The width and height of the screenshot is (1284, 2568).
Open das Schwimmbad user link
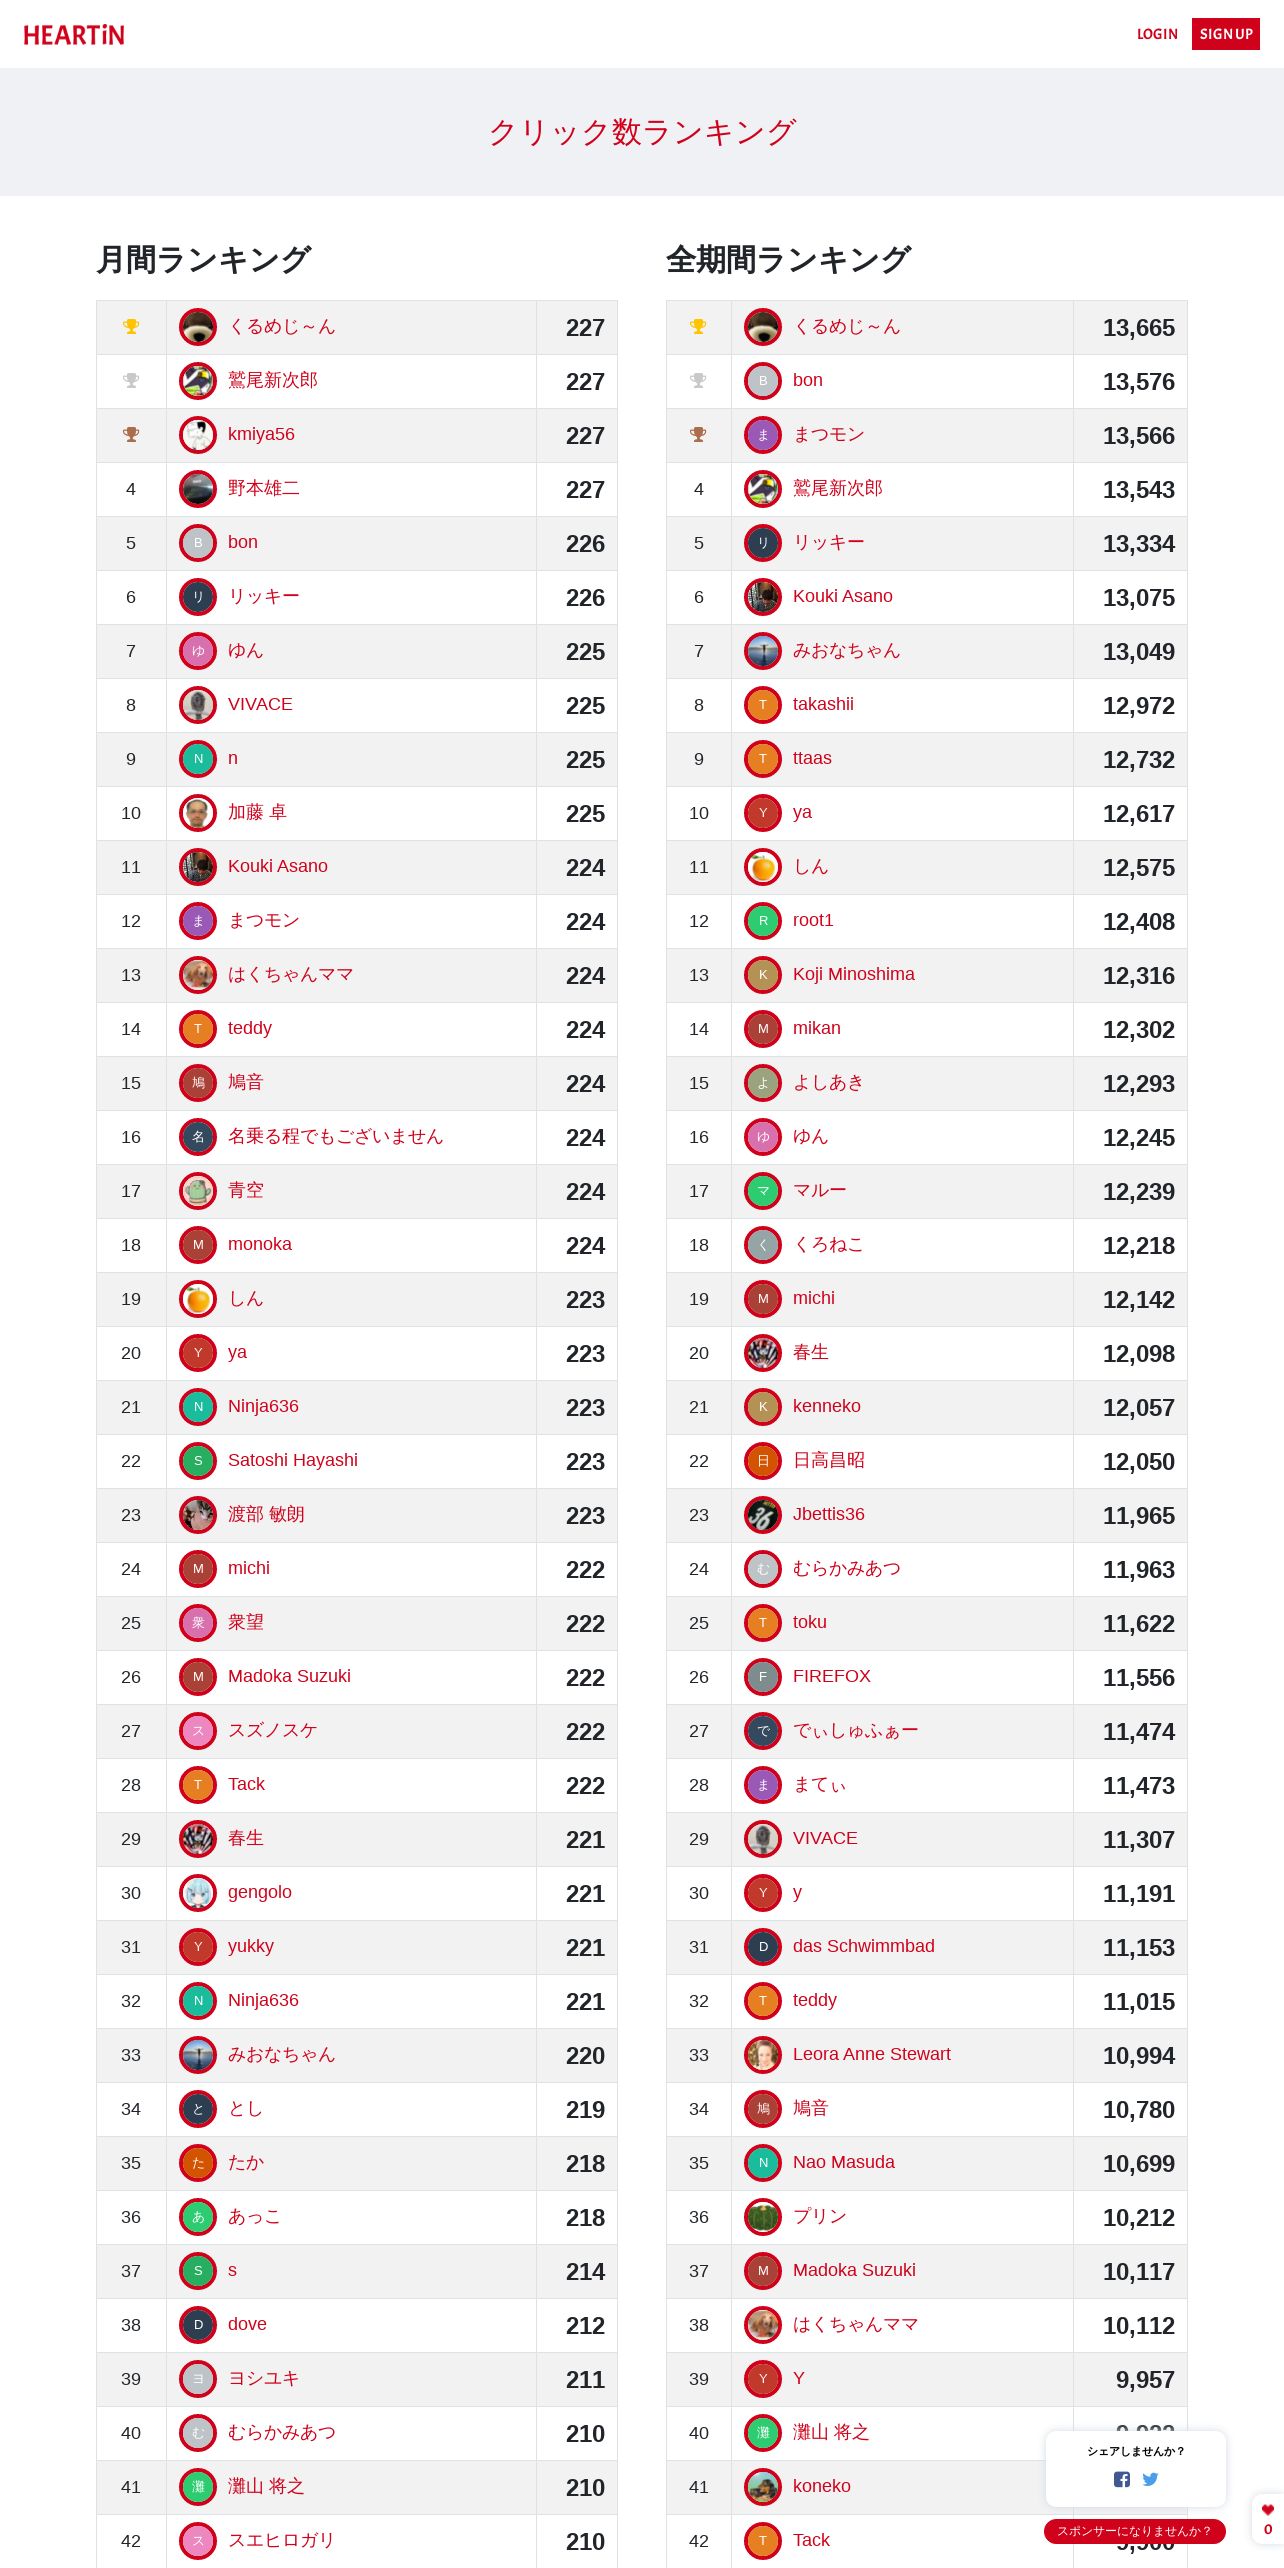863,1946
